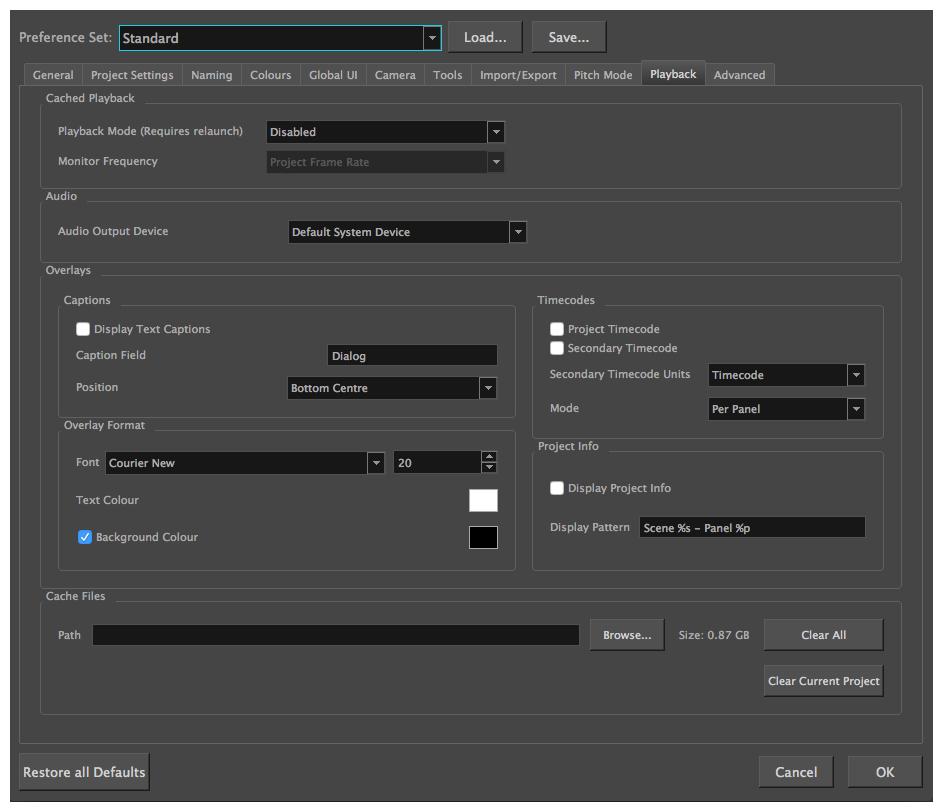Click the Clear All button
Image resolution: width=943 pixels, height=812 pixels.
tap(823, 635)
